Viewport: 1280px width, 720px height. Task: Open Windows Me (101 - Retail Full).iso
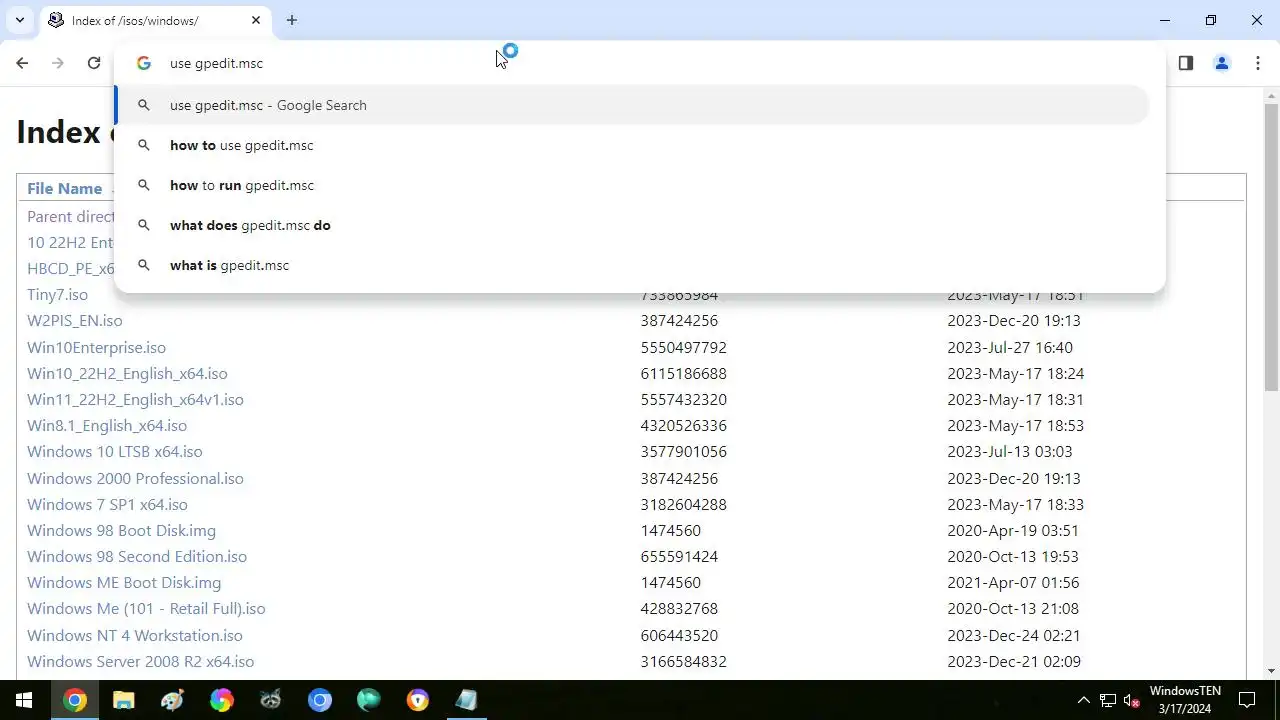click(x=146, y=608)
